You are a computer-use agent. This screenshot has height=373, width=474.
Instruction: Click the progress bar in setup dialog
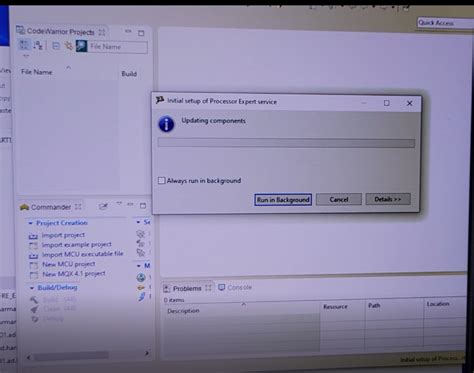[286, 143]
